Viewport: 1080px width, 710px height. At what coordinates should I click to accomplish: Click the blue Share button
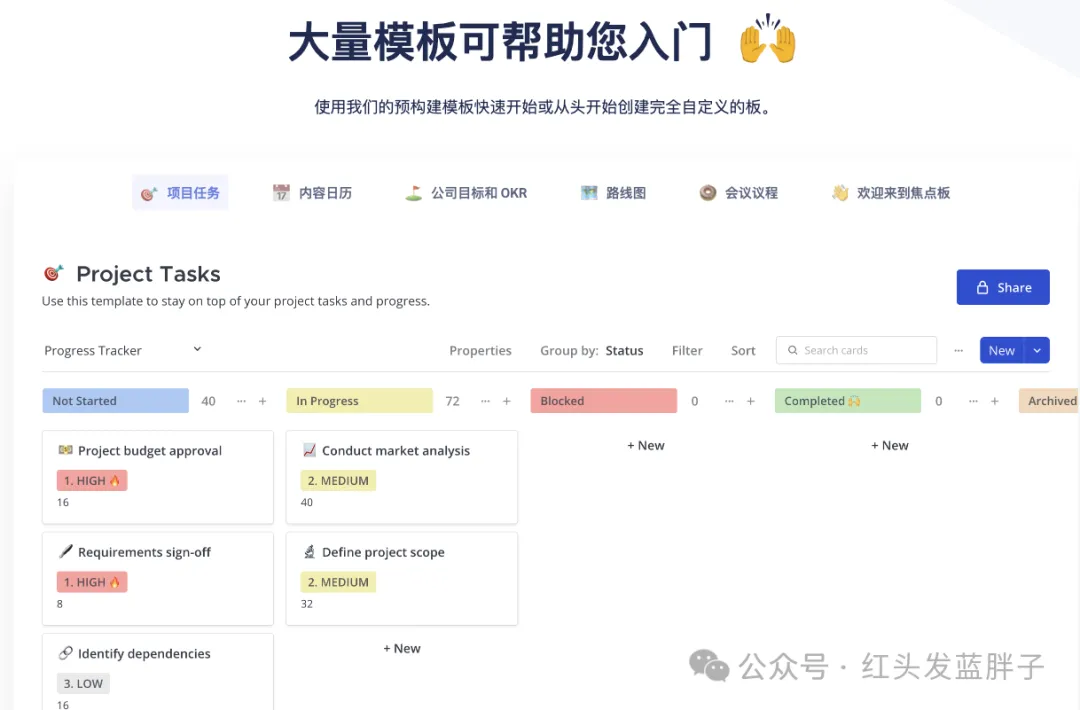point(1002,287)
